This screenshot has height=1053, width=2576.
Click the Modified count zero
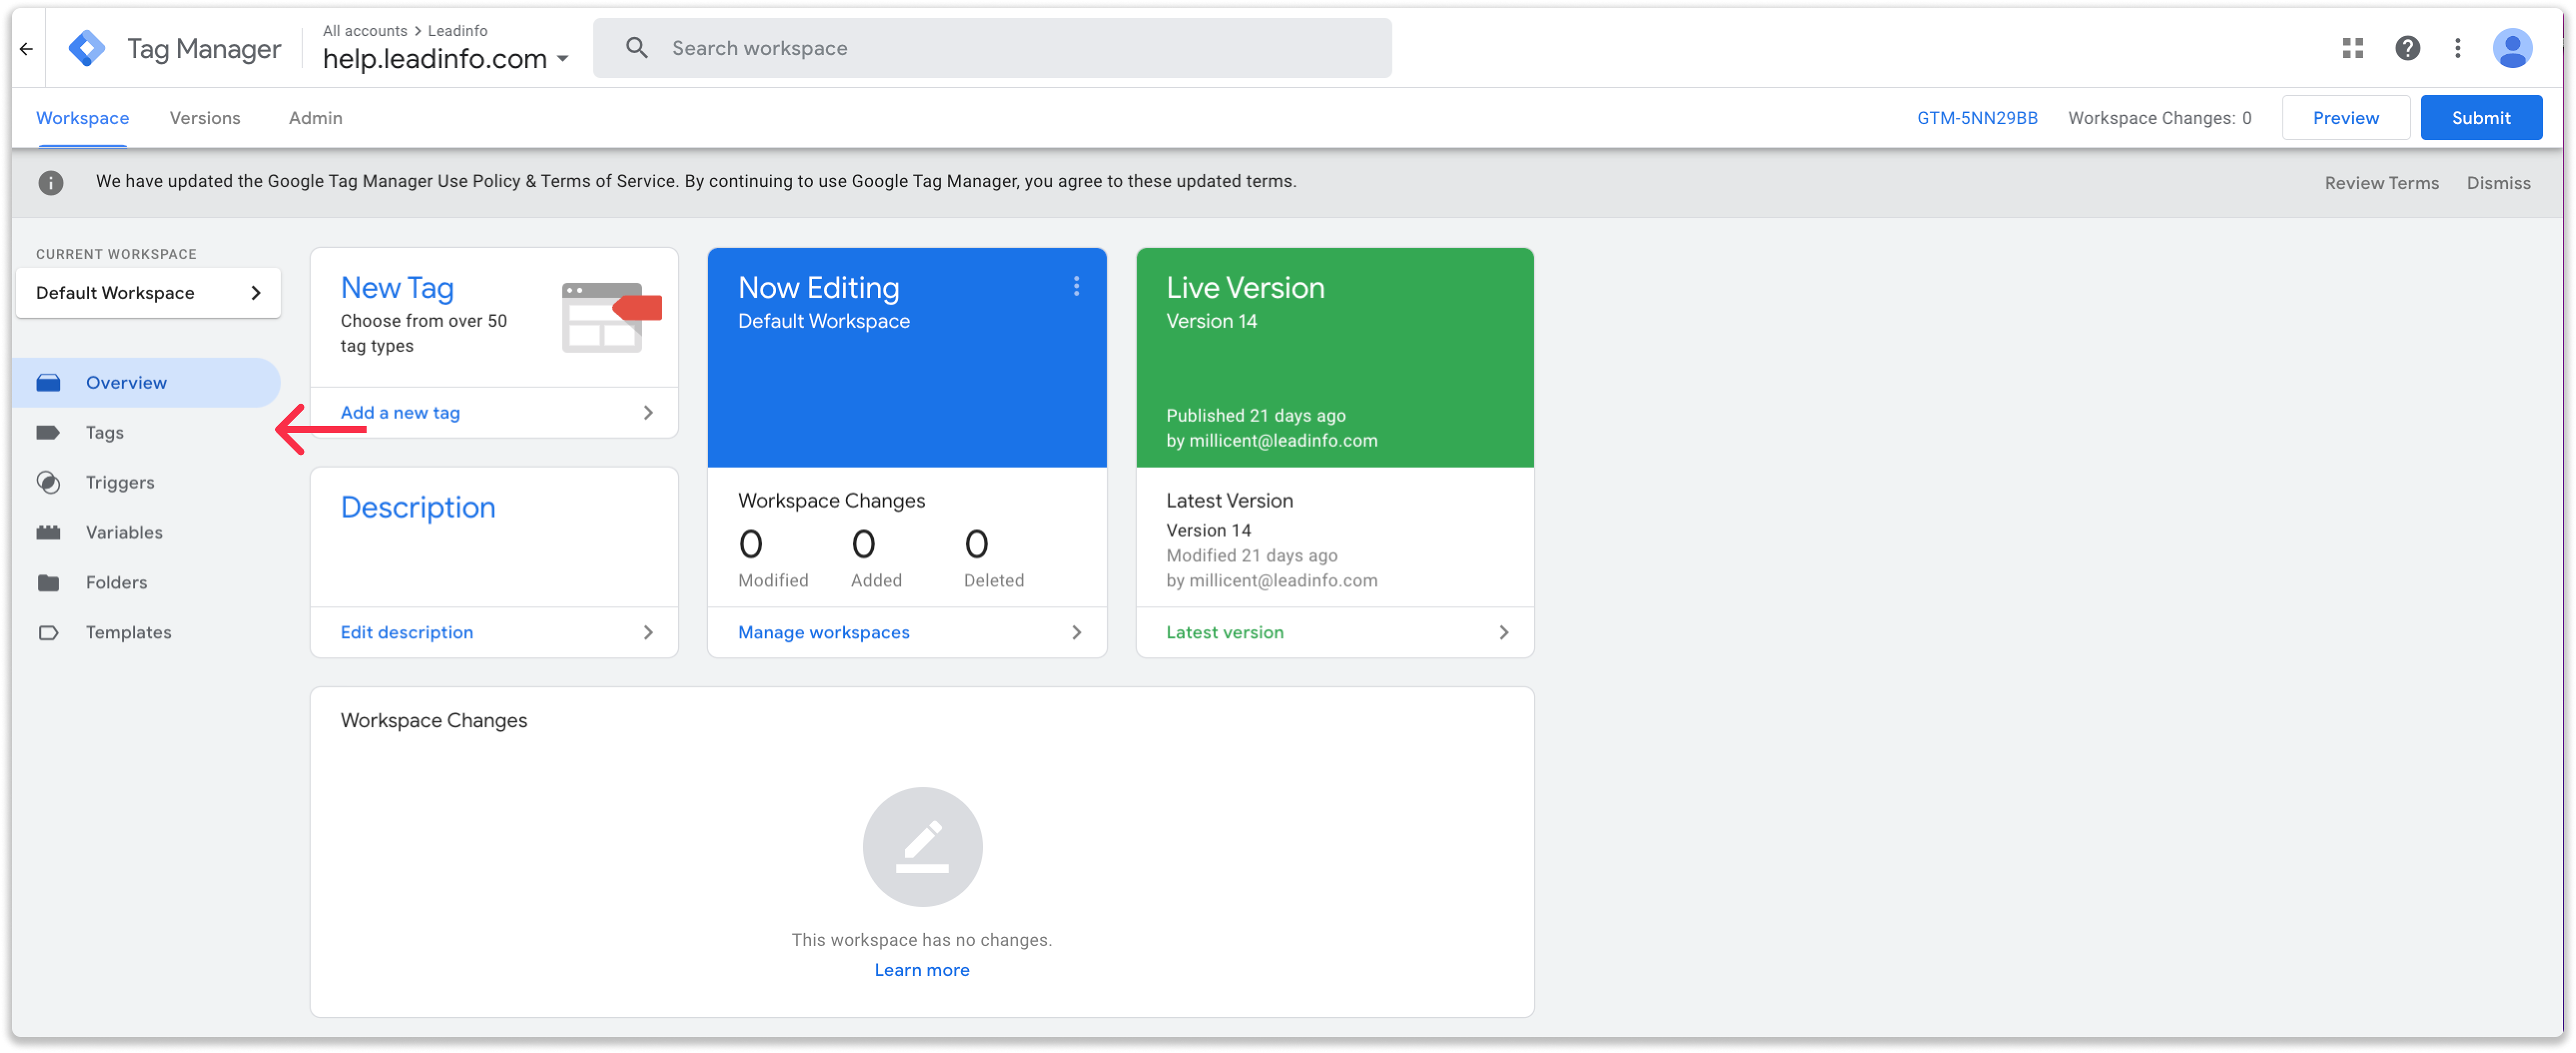point(750,545)
